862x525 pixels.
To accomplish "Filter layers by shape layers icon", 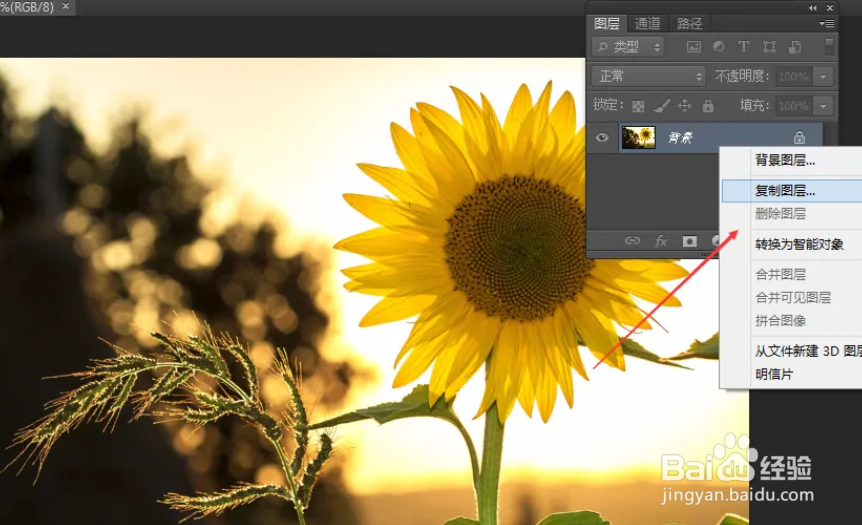I will [770, 47].
